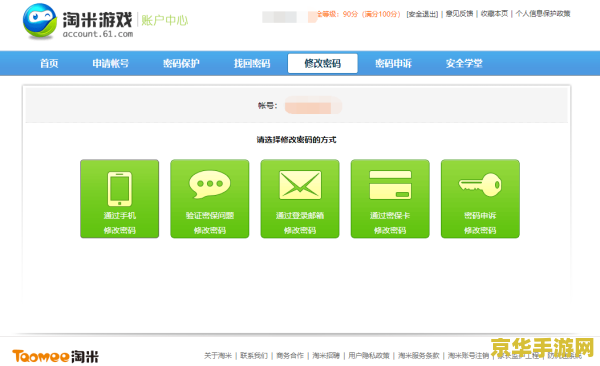Click the 请选择修改密码的方式 heading
The image size is (600, 366).
(297, 140)
